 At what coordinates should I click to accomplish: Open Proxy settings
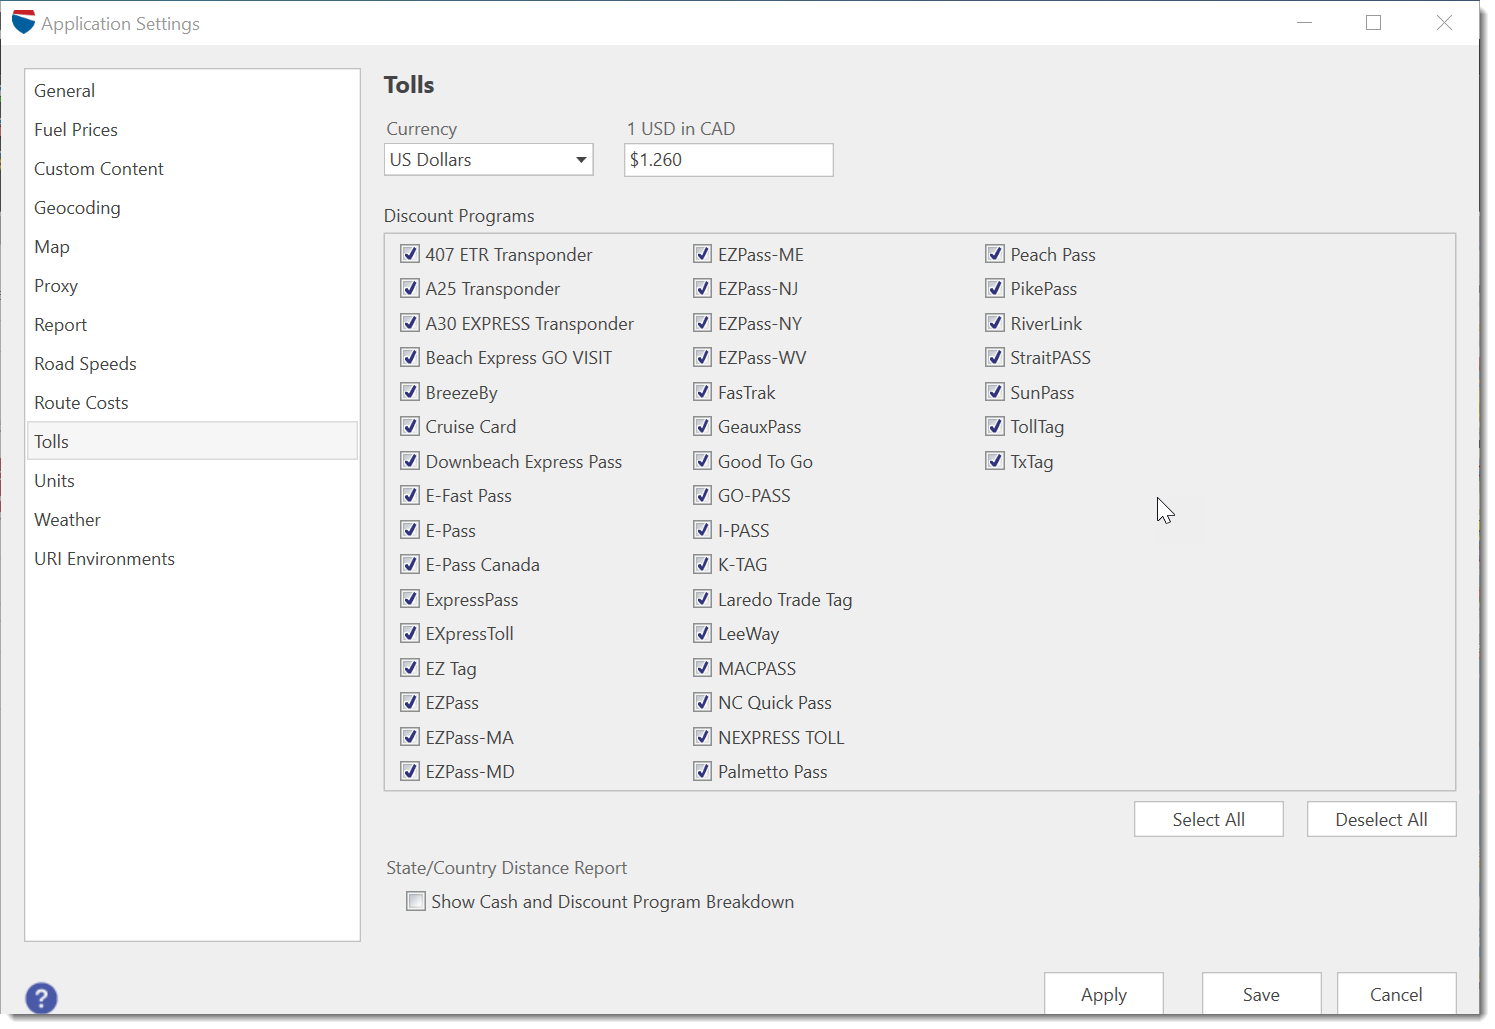[x=192, y=286]
